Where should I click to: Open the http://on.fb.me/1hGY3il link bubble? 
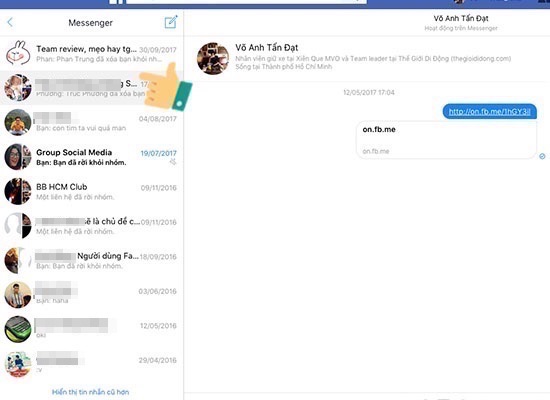(x=490, y=112)
